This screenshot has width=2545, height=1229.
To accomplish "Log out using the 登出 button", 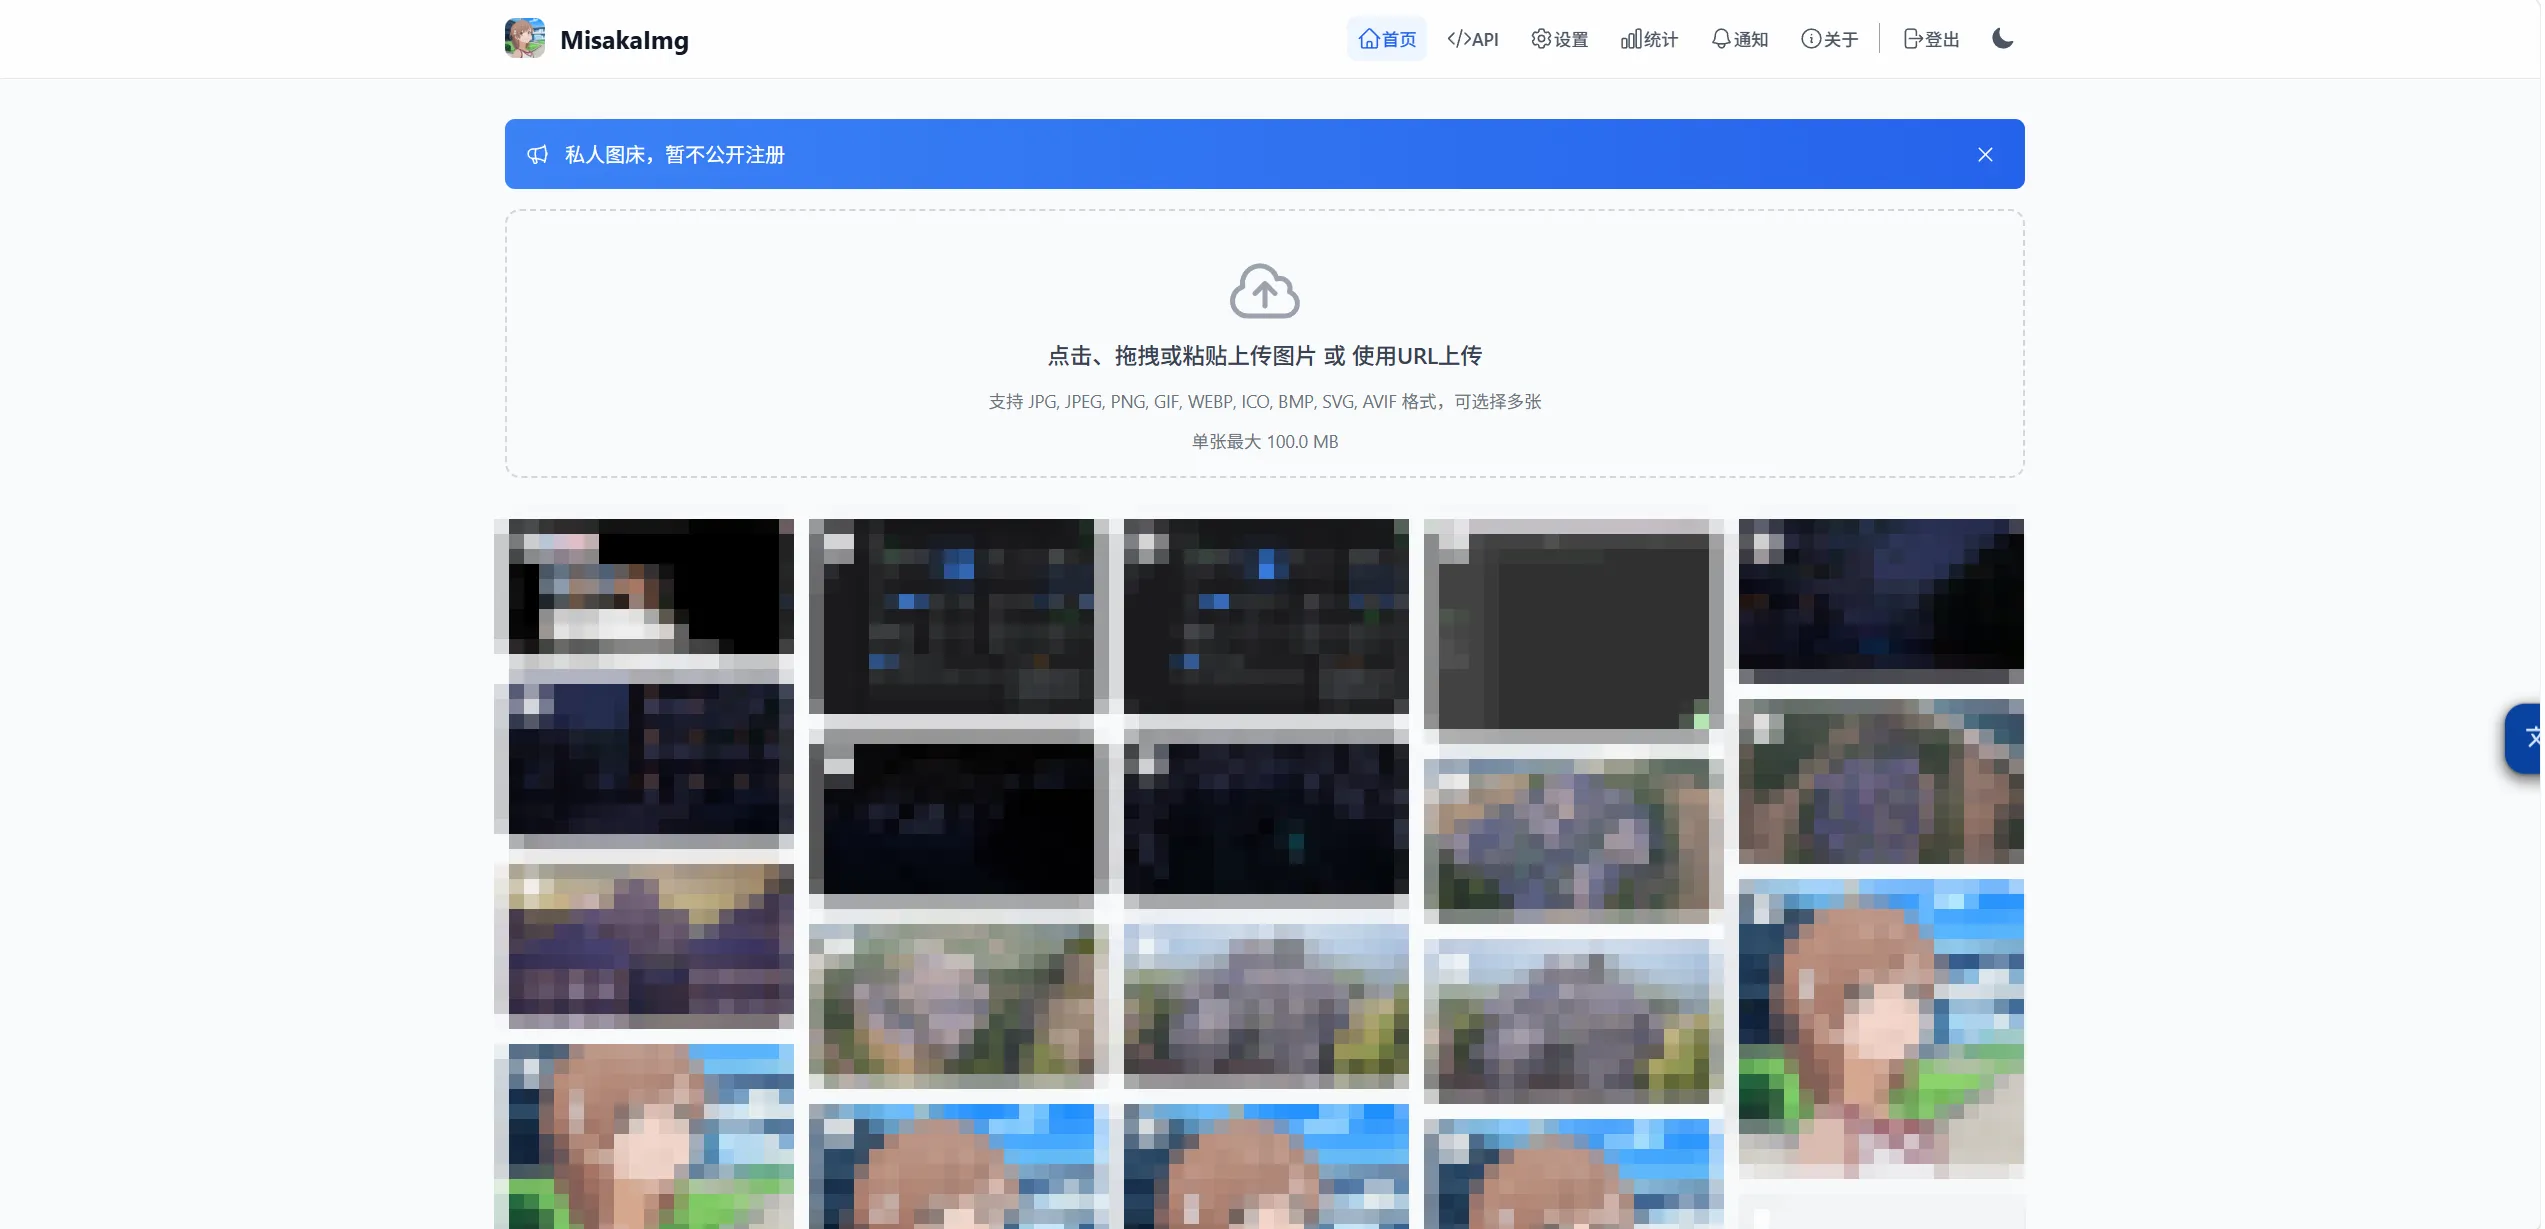I will coord(1932,39).
